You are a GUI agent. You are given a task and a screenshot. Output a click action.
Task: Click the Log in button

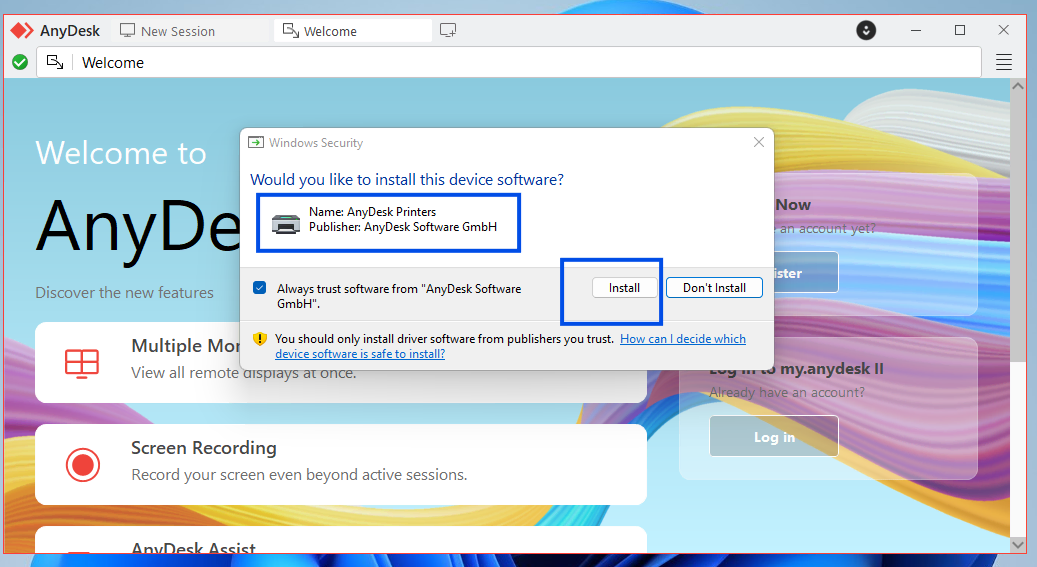[774, 437]
